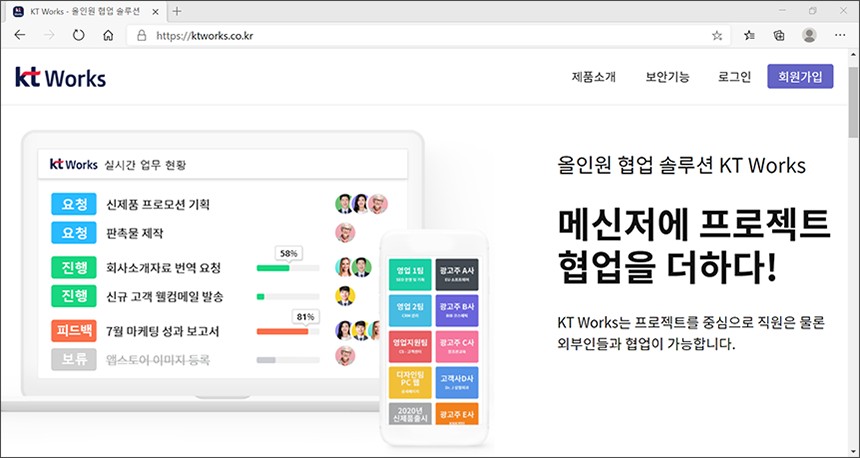
Task: Select the 영업지원팀 tile on phone
Action: [410, 346]
